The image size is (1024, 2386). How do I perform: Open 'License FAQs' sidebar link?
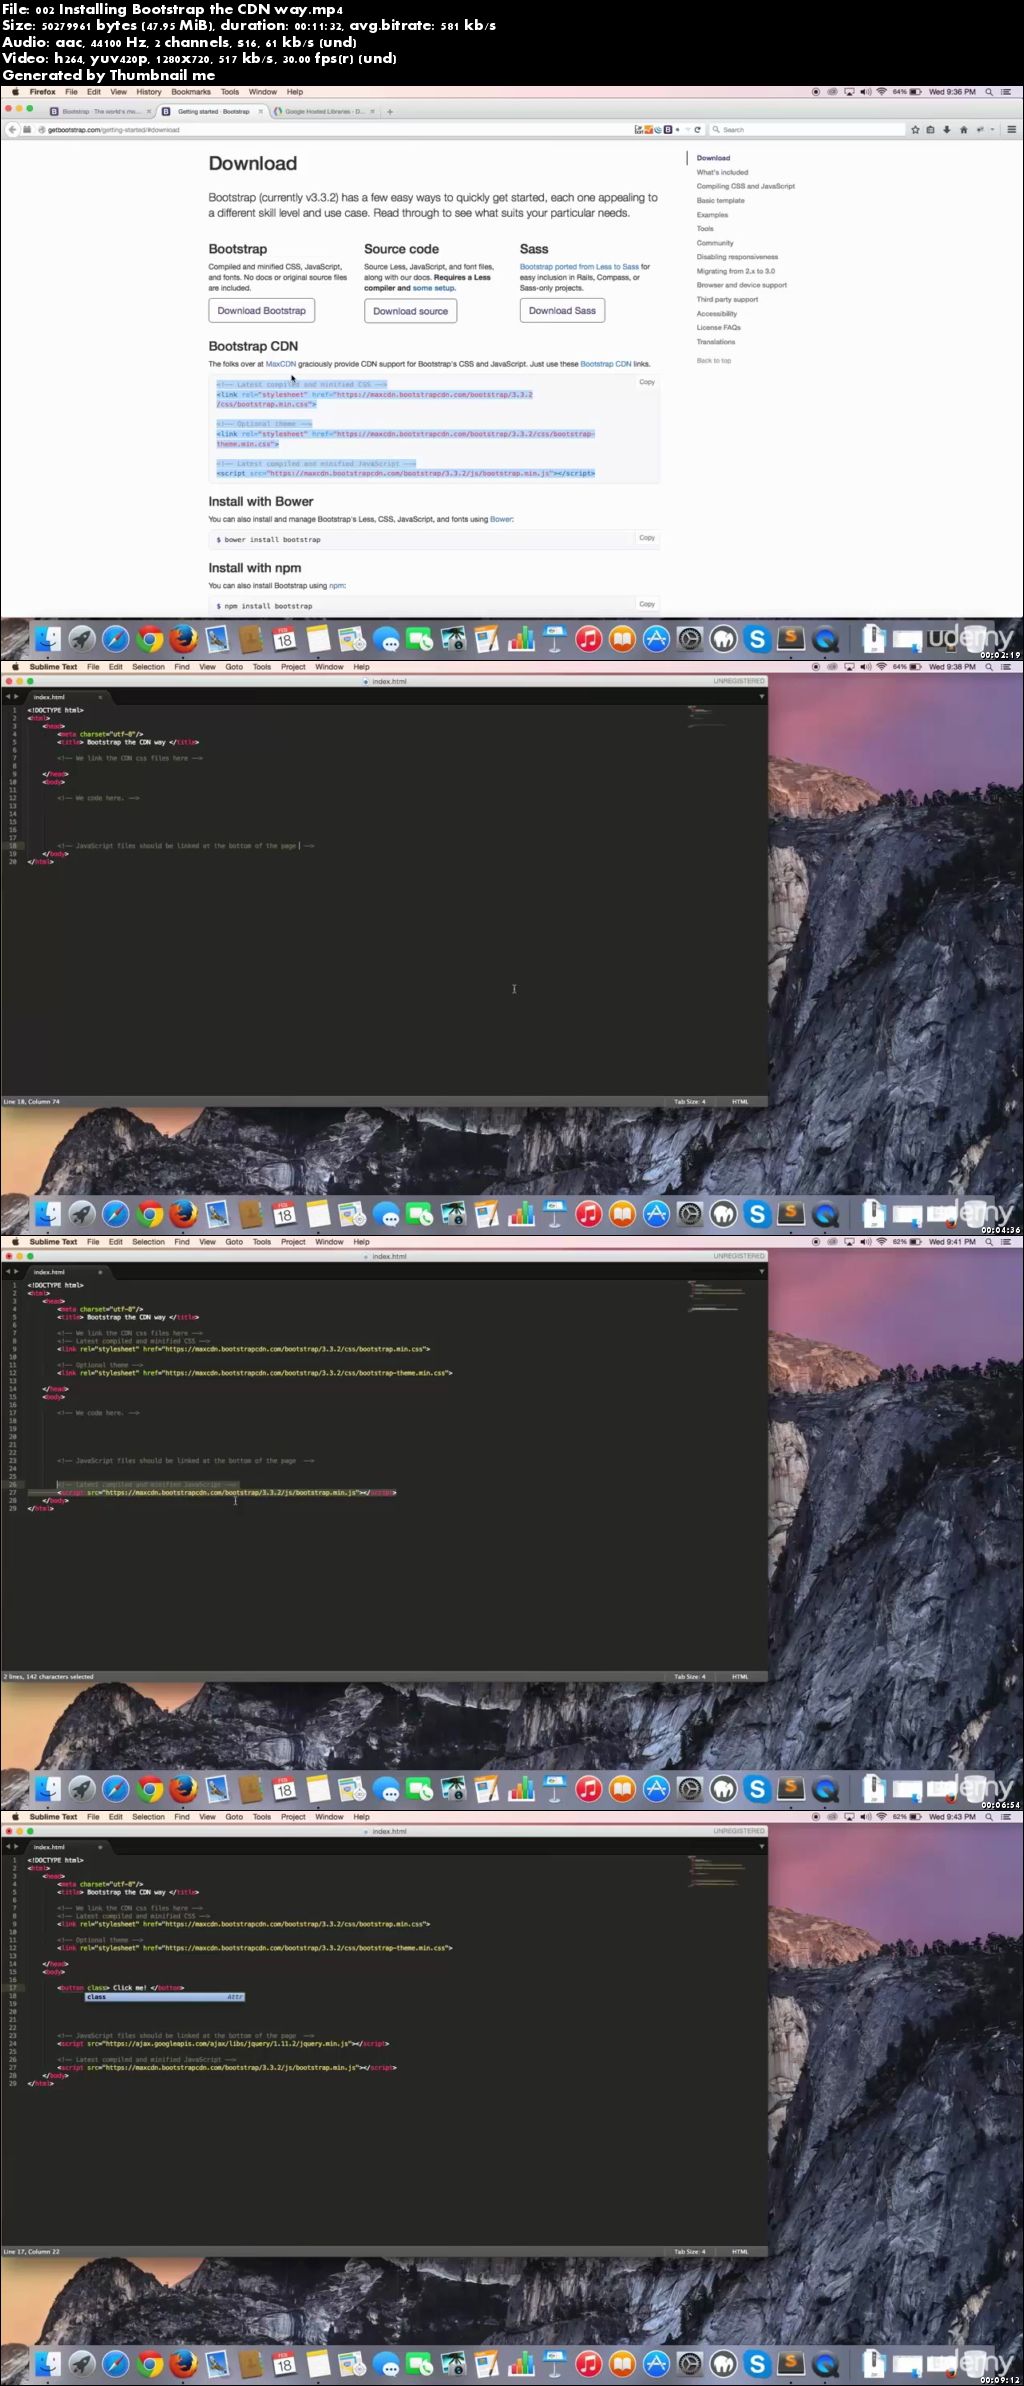[x=719, y=327]
